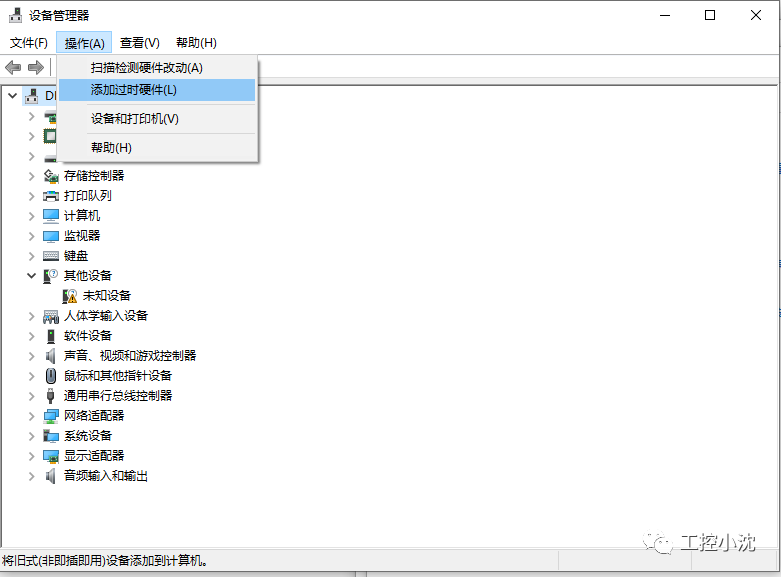Expand the 计算机 category
This screenshot has height=577, width=781.
tap(31, 216)
